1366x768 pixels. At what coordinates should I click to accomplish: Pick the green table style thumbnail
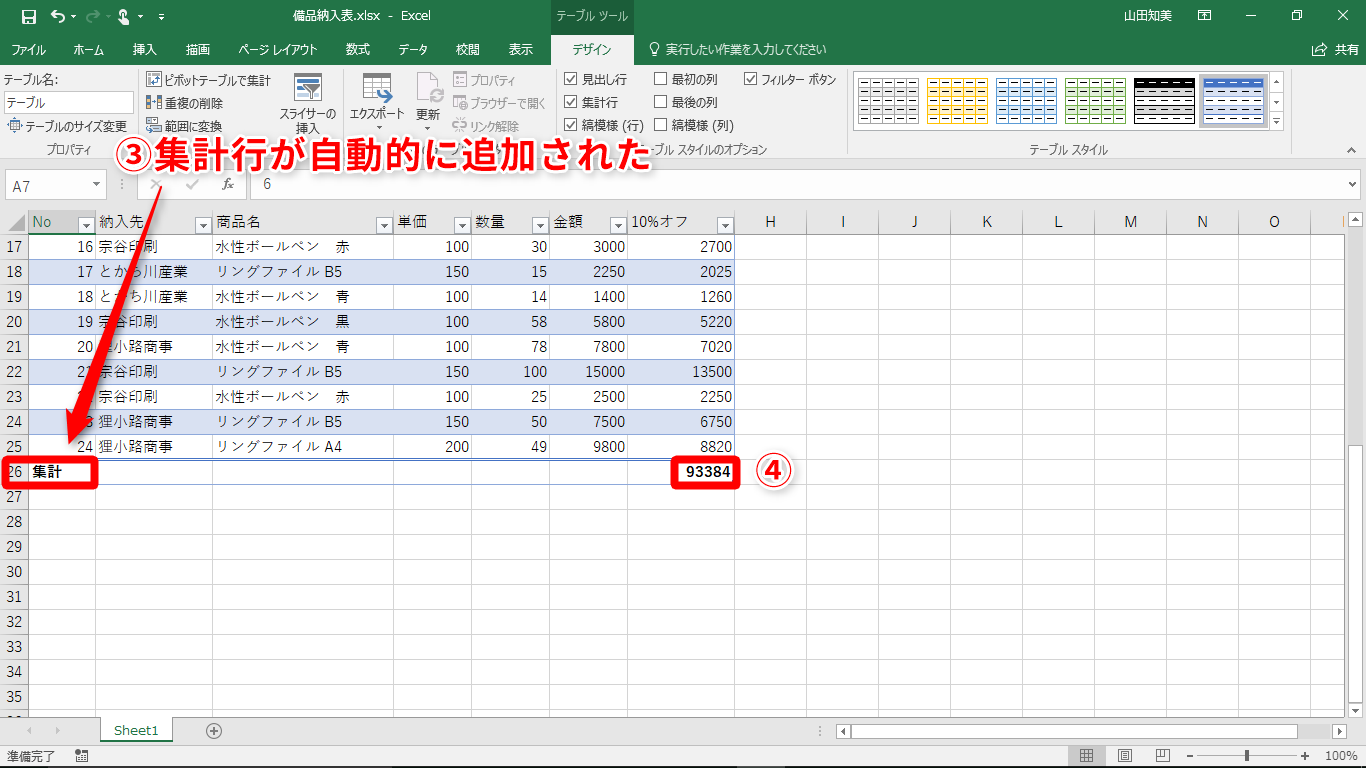(1095, 101)
